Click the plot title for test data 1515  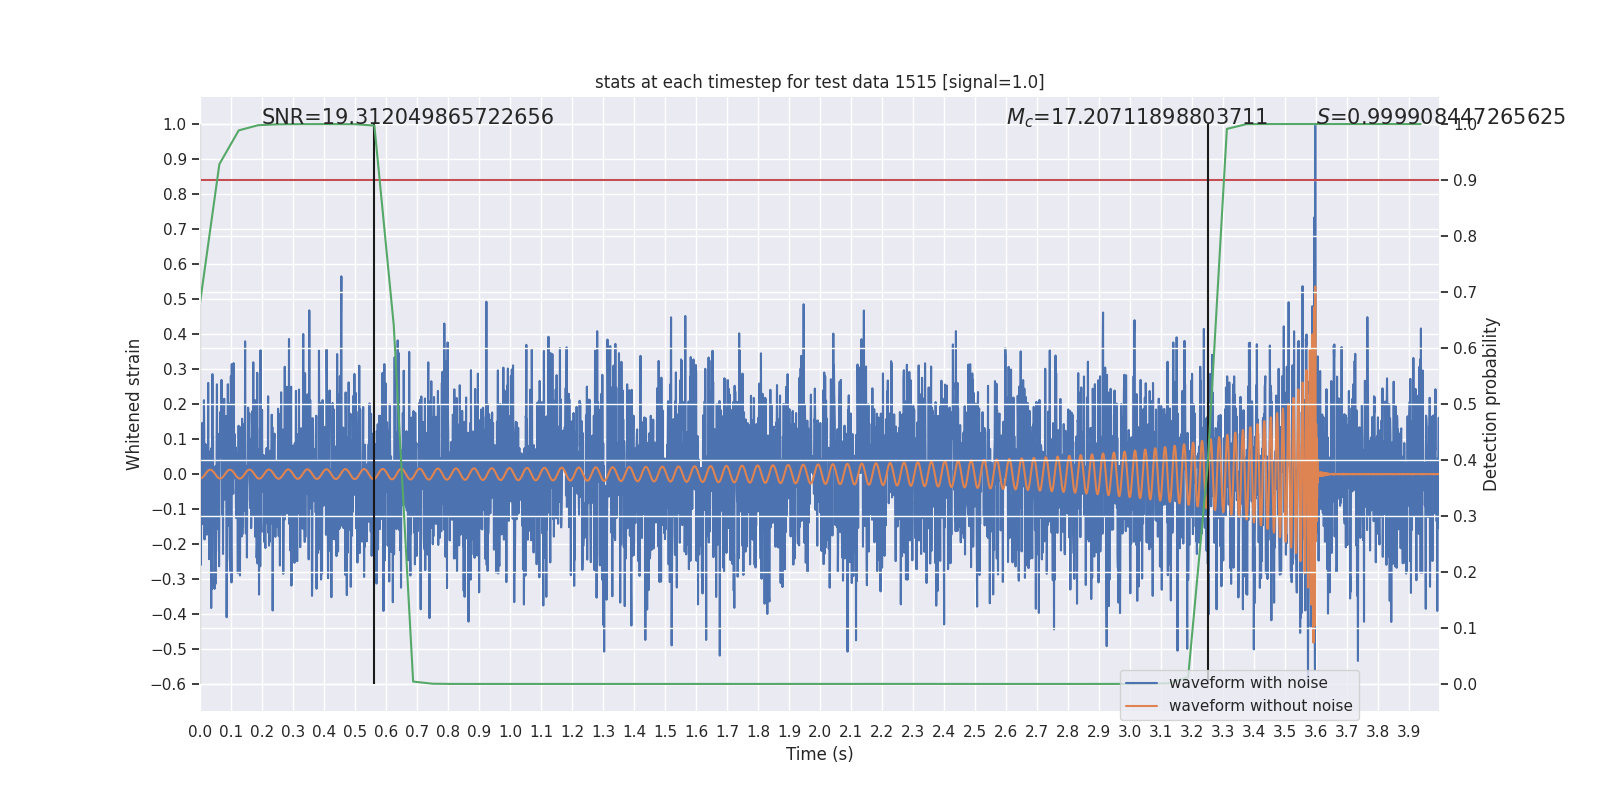tap(819, 82)
